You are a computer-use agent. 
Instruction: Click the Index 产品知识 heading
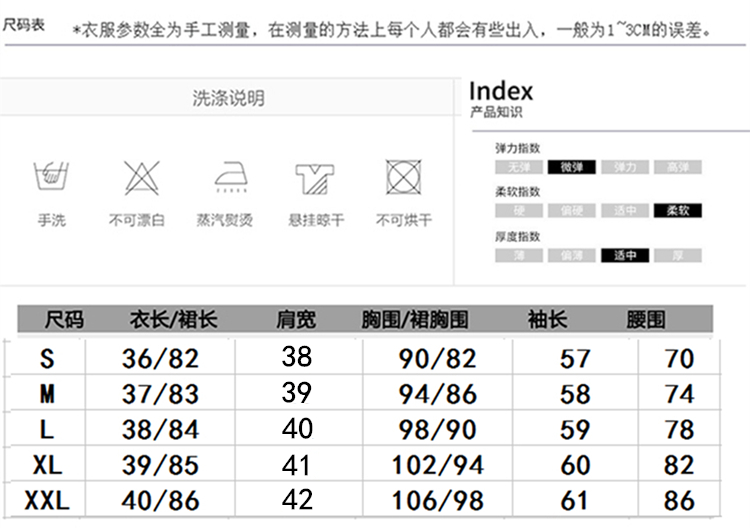[501, 99]
